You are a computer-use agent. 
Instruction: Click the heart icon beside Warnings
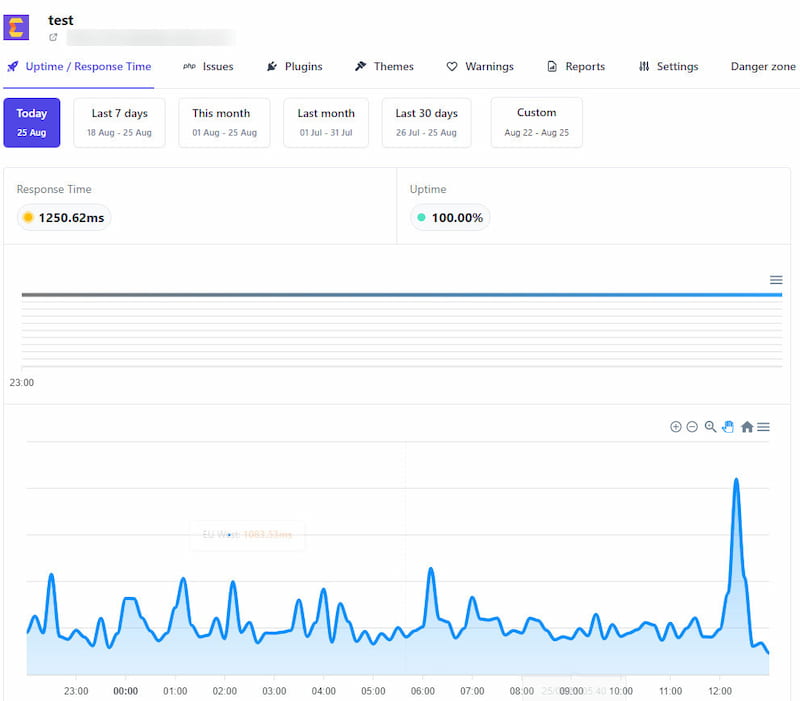pyautogui.click(x=452, y=66)
